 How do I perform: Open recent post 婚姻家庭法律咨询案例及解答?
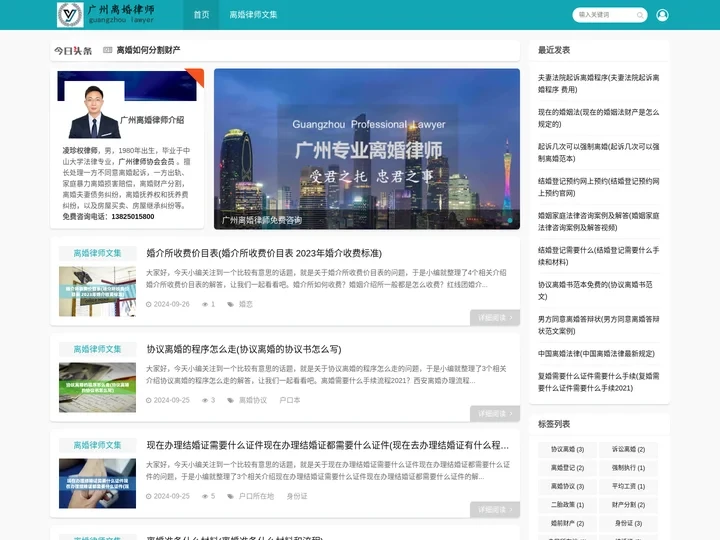599,221
